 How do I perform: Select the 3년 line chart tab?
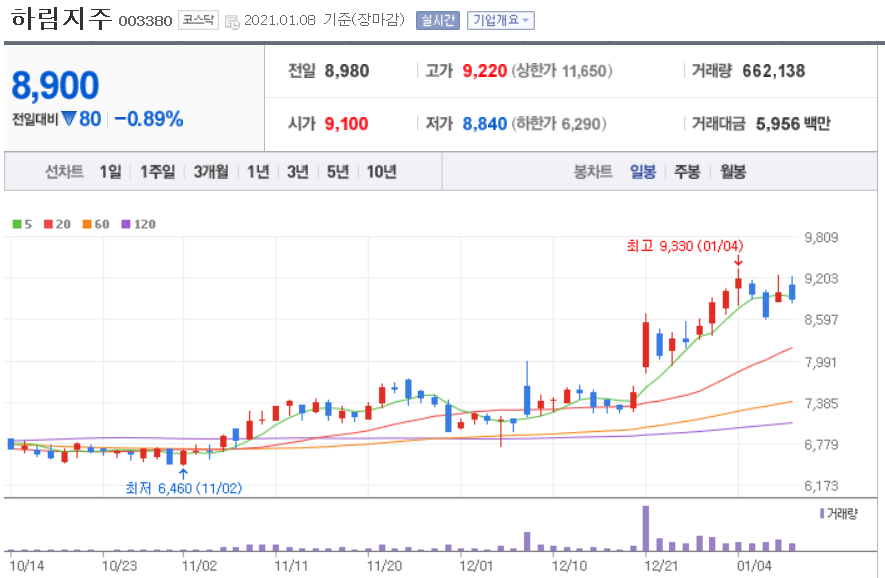coord(298,172)
